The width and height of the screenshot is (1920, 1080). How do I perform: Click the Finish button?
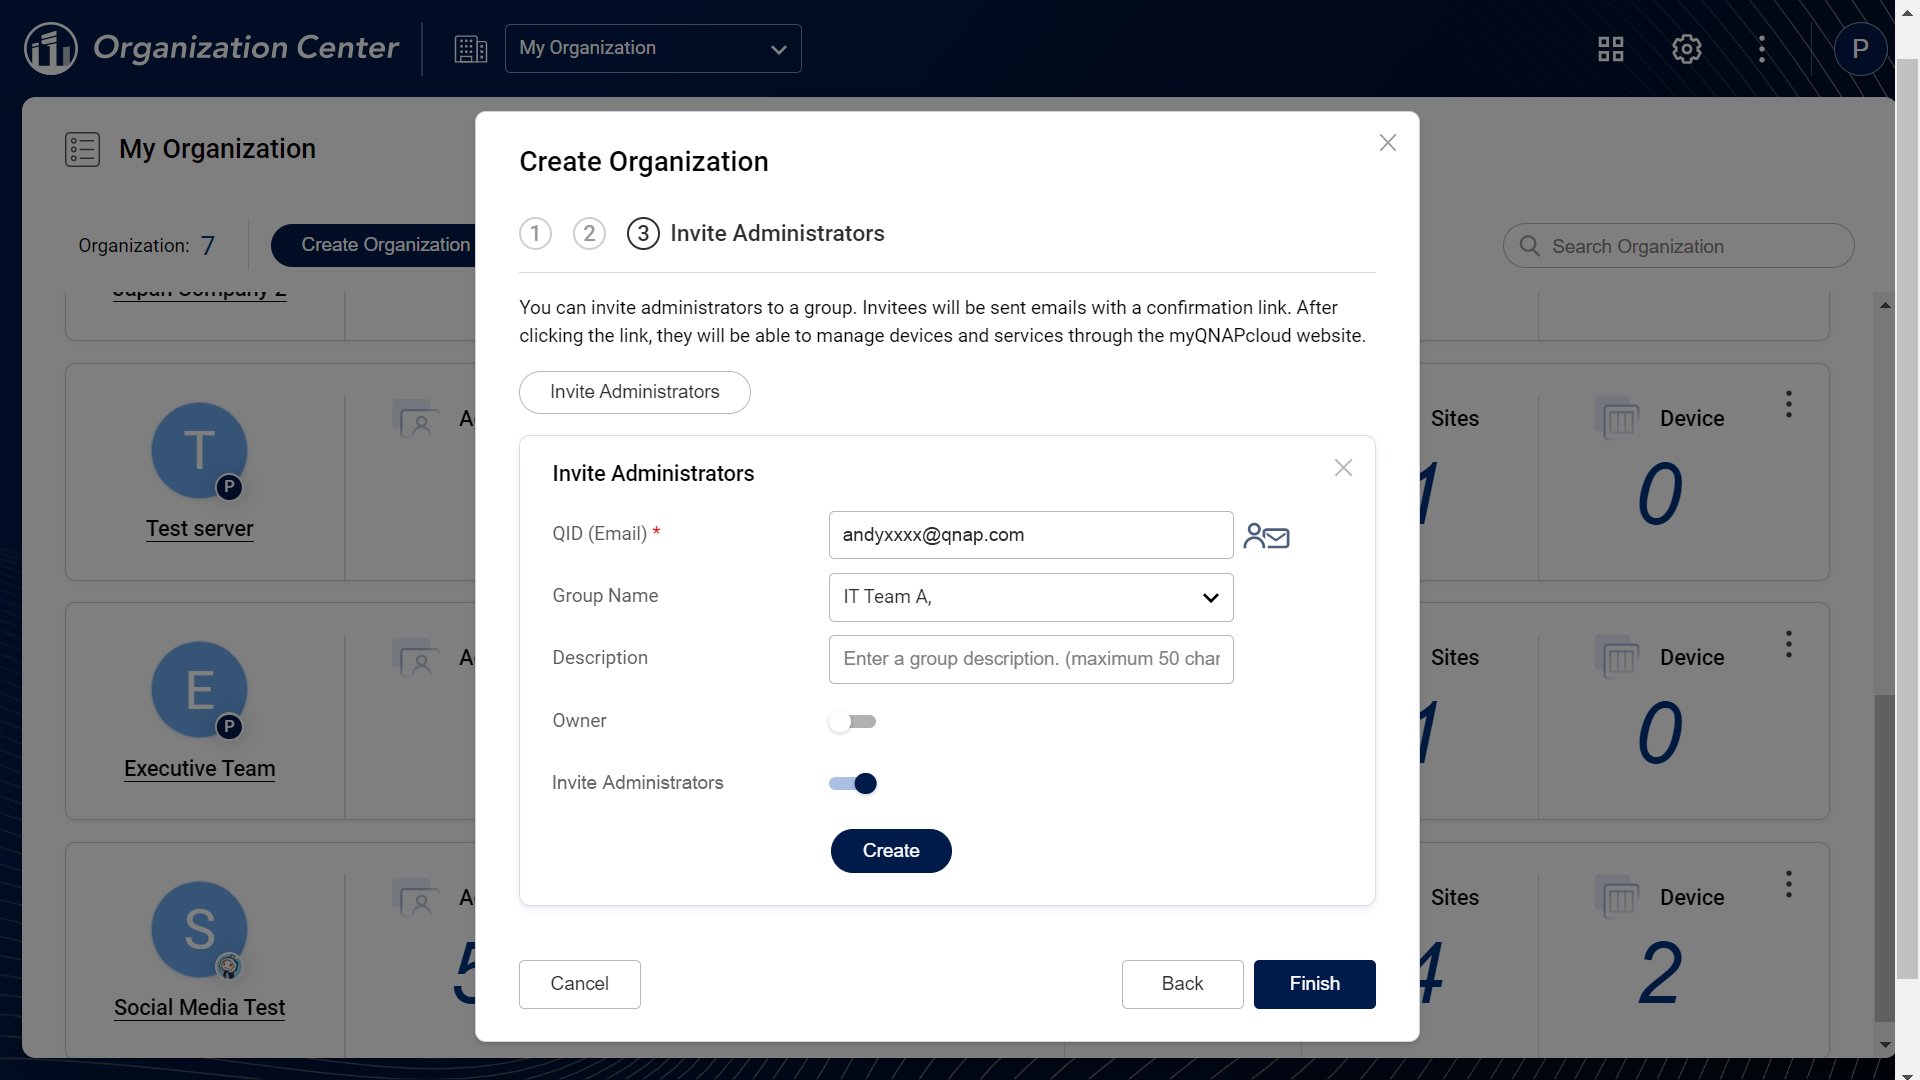[x=1314, y=984]
